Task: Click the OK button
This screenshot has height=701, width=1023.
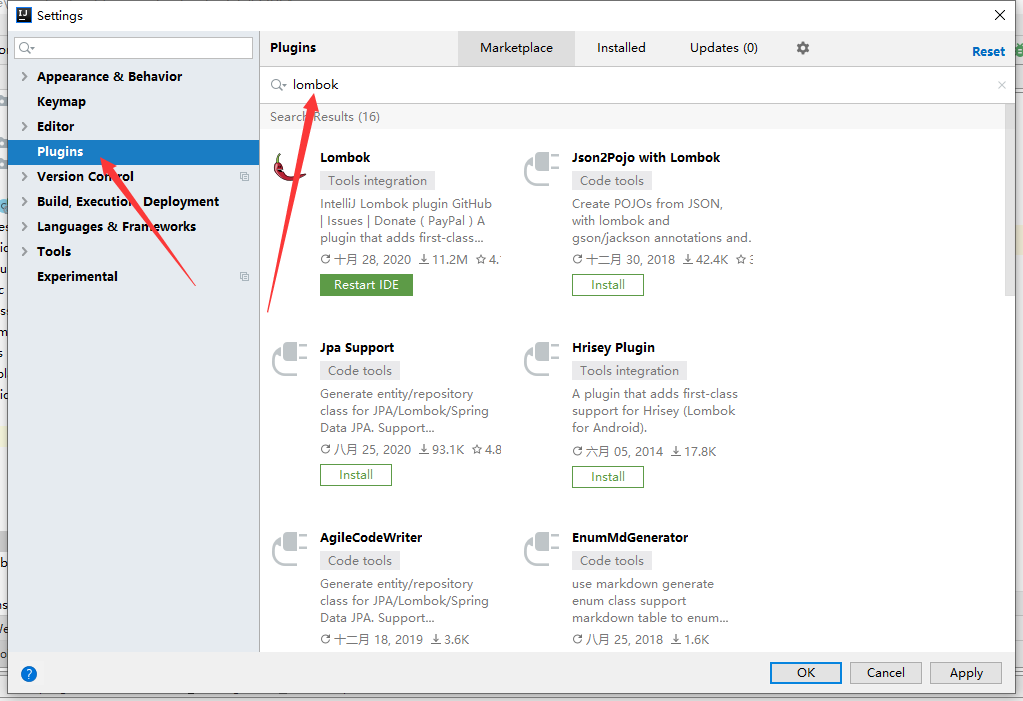Action: [806, 672]
